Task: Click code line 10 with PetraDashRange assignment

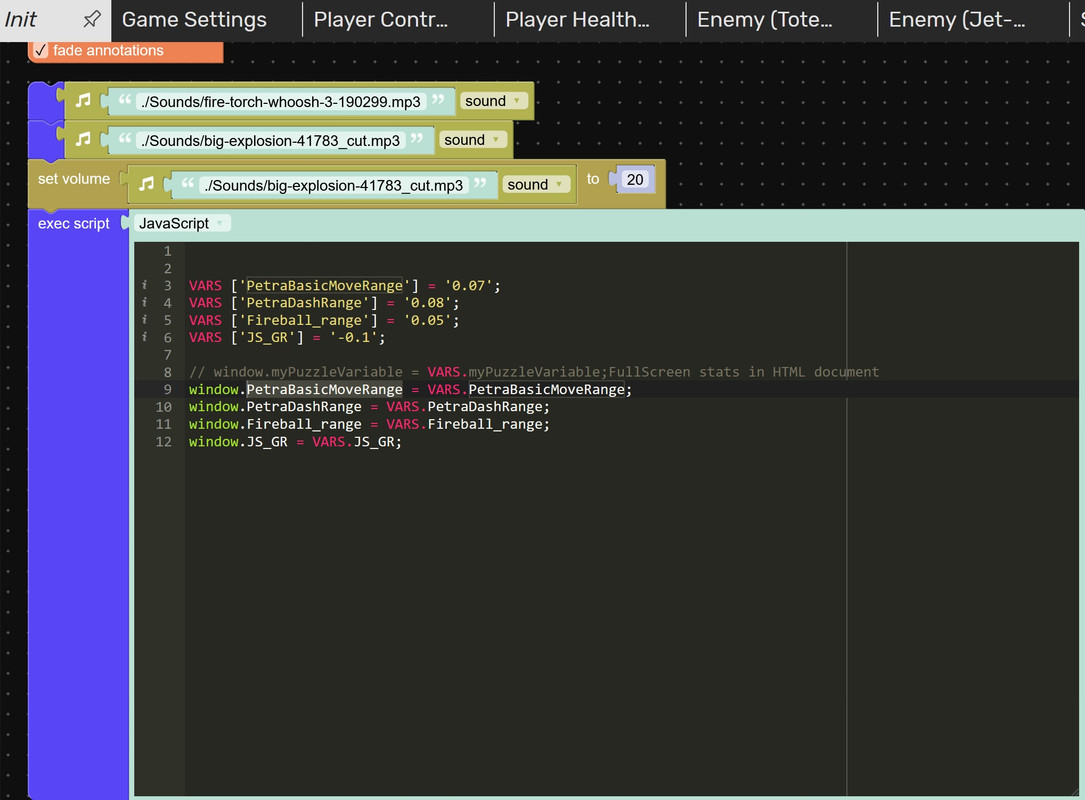Action: (369, 407)
